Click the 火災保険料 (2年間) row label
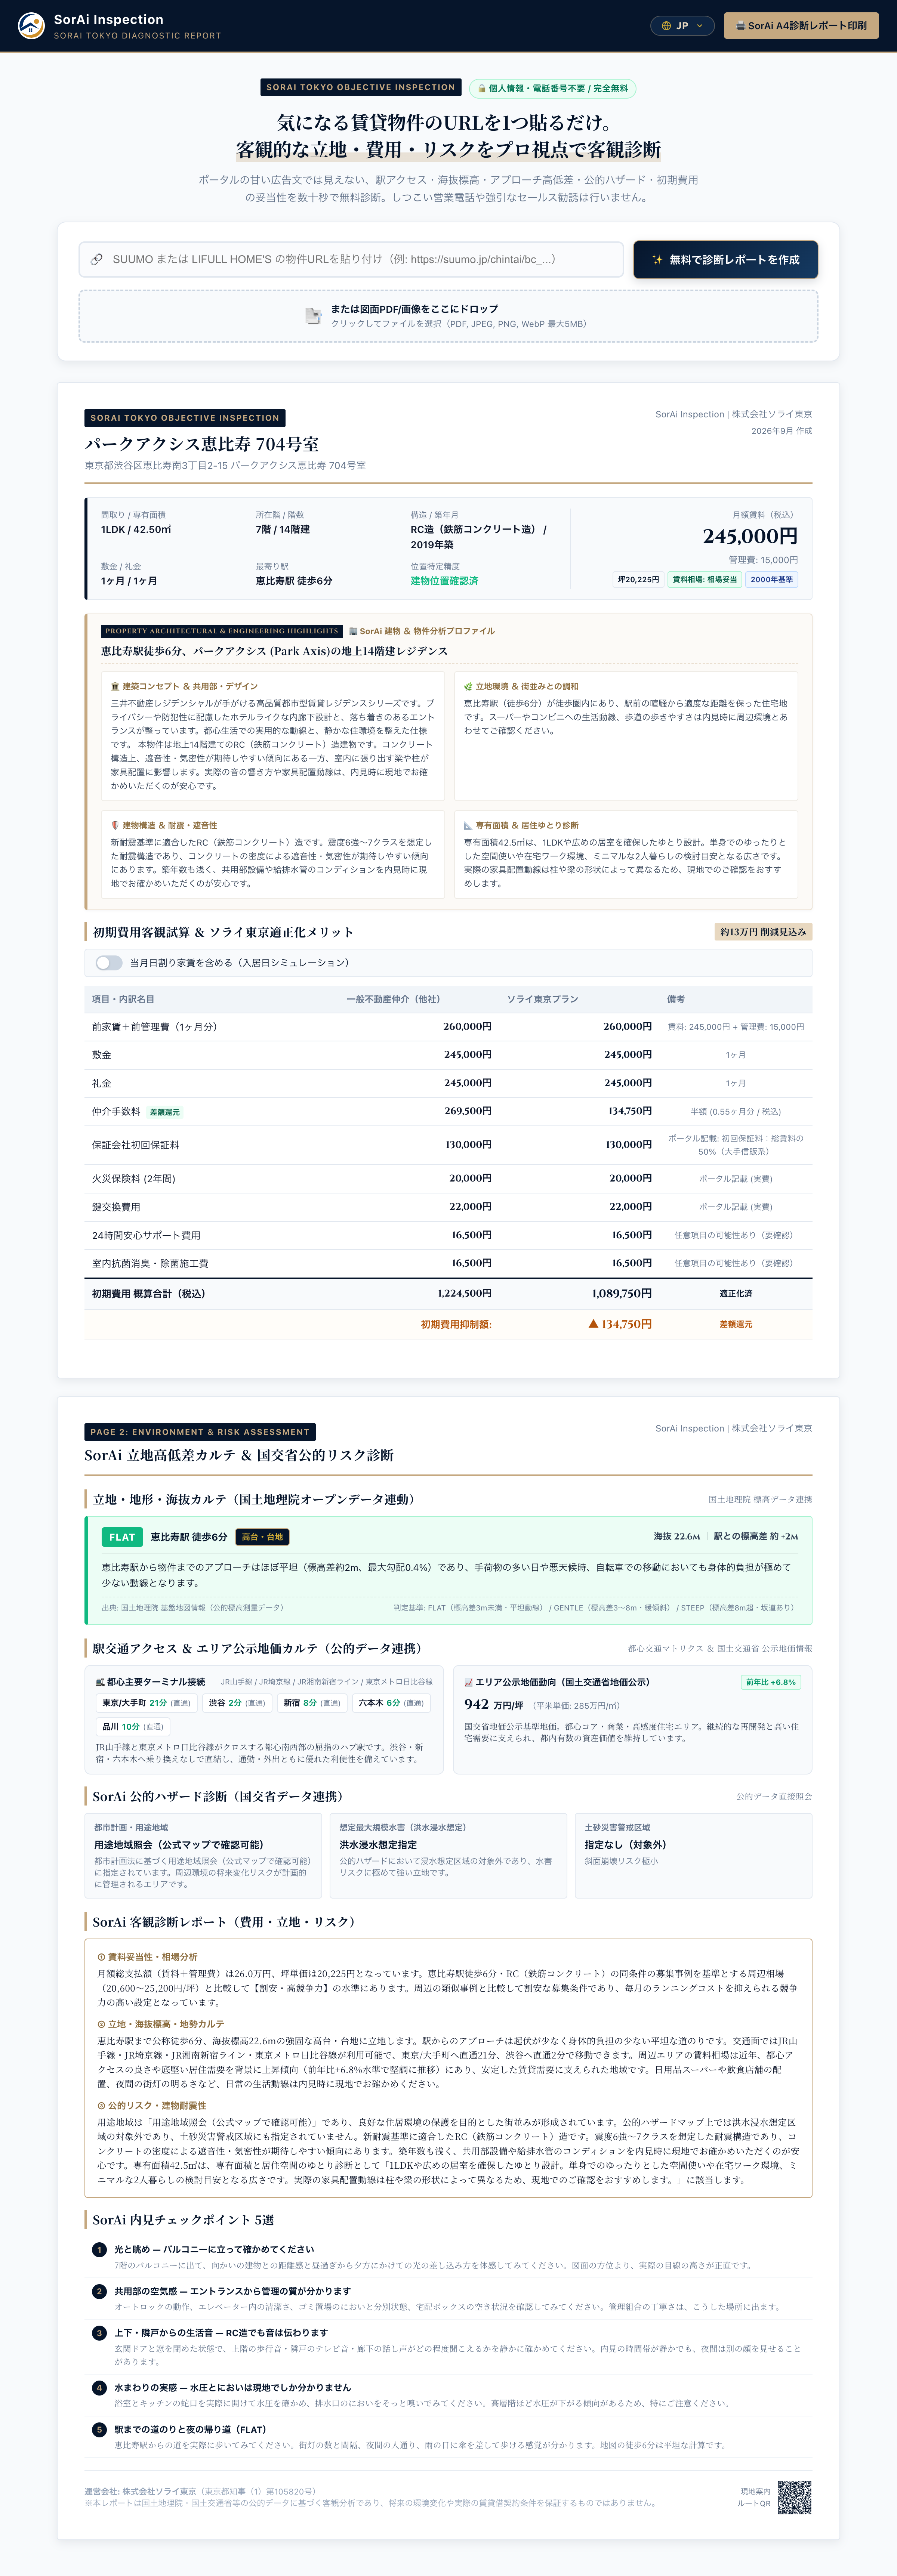Viewport: 897px width, 2576px height. point(134,1179)
